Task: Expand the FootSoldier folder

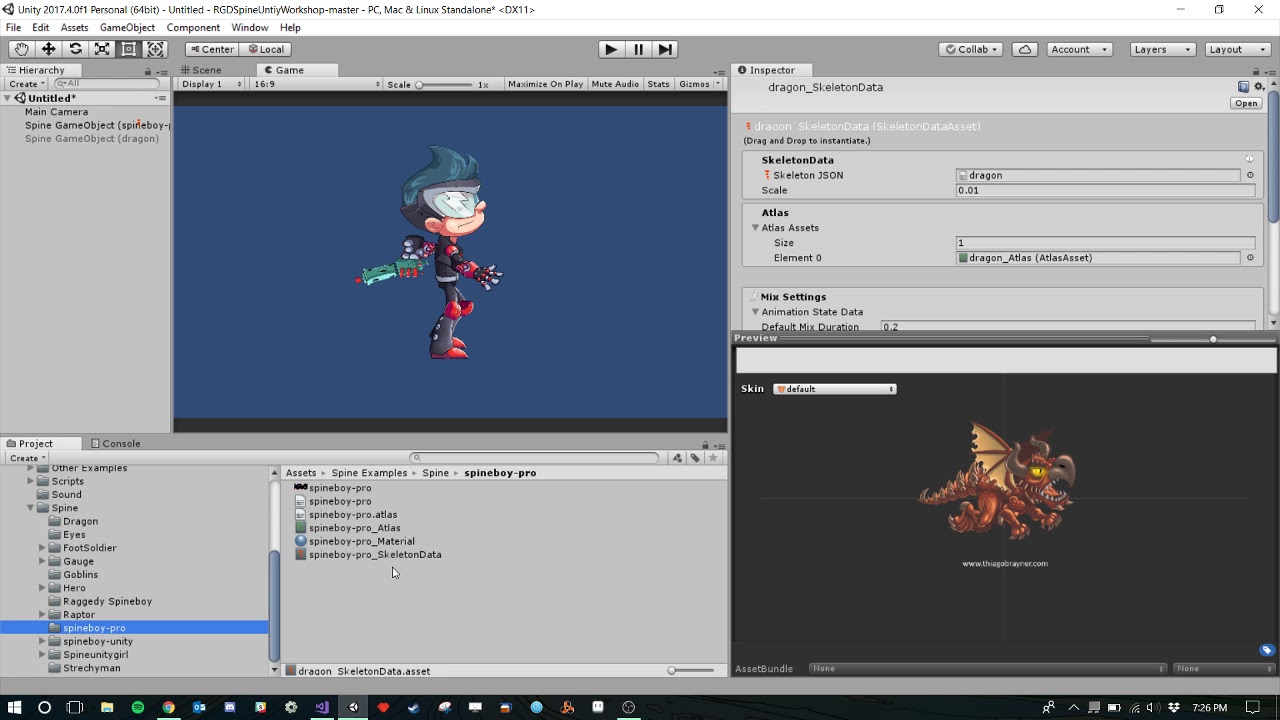Action: pyautogui.click(x=42, y=548)
